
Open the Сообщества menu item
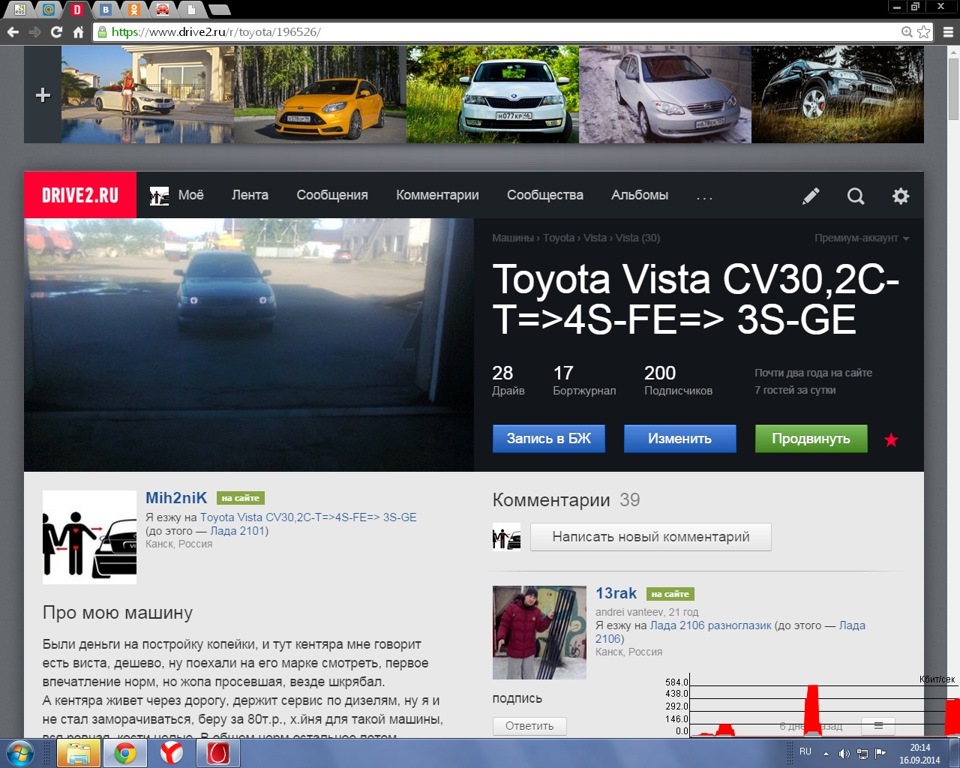pos(545,195)
